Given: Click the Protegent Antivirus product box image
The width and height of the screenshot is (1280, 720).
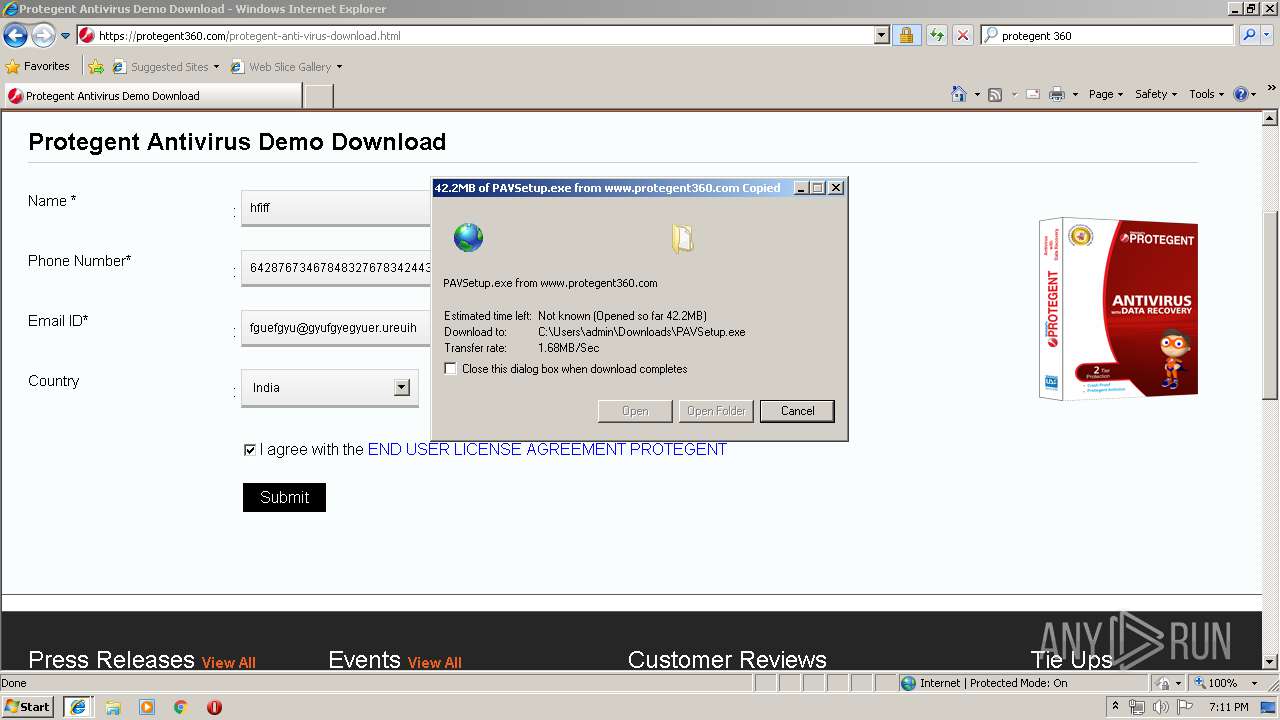Looking at the screenshot, I should pyautogui.click(x=1118, y=309).
